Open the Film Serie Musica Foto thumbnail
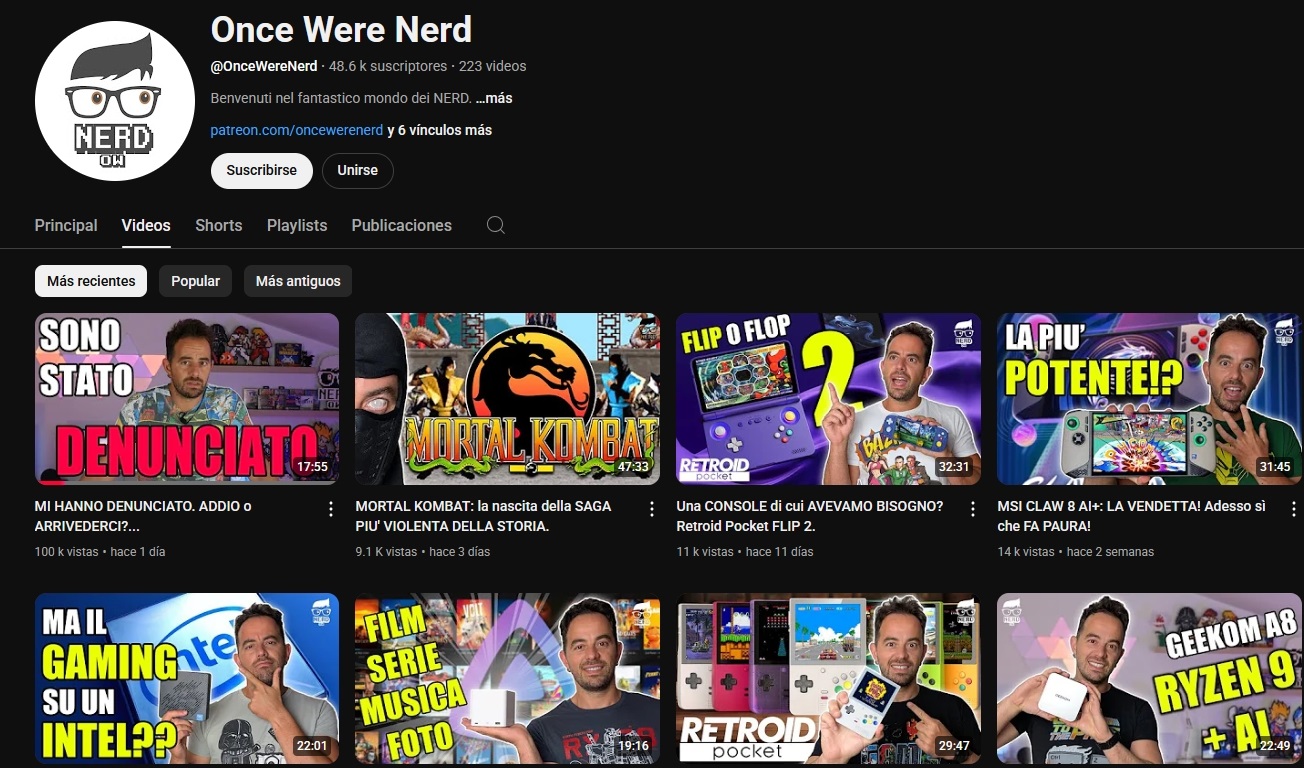The height and width of the screenshot is (768, 1304). pyautogui.click(x=508, y=680)
